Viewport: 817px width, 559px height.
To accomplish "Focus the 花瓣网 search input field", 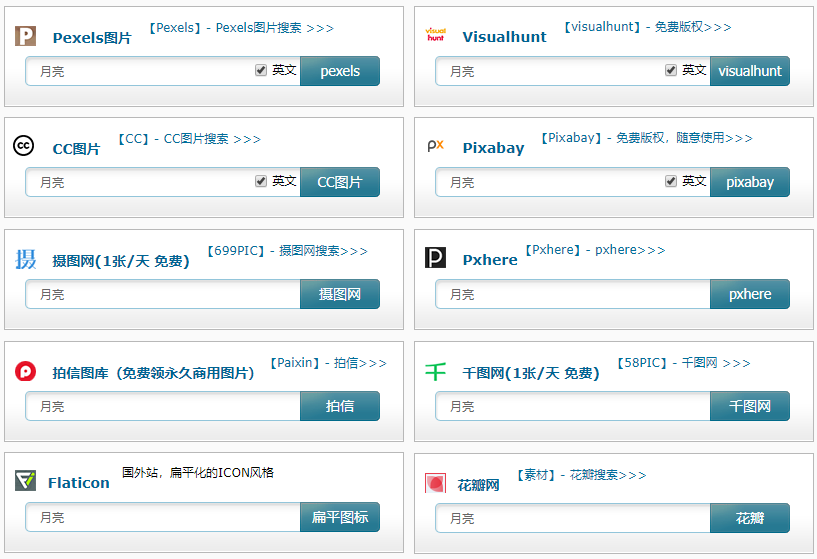I will coord(573,518).
